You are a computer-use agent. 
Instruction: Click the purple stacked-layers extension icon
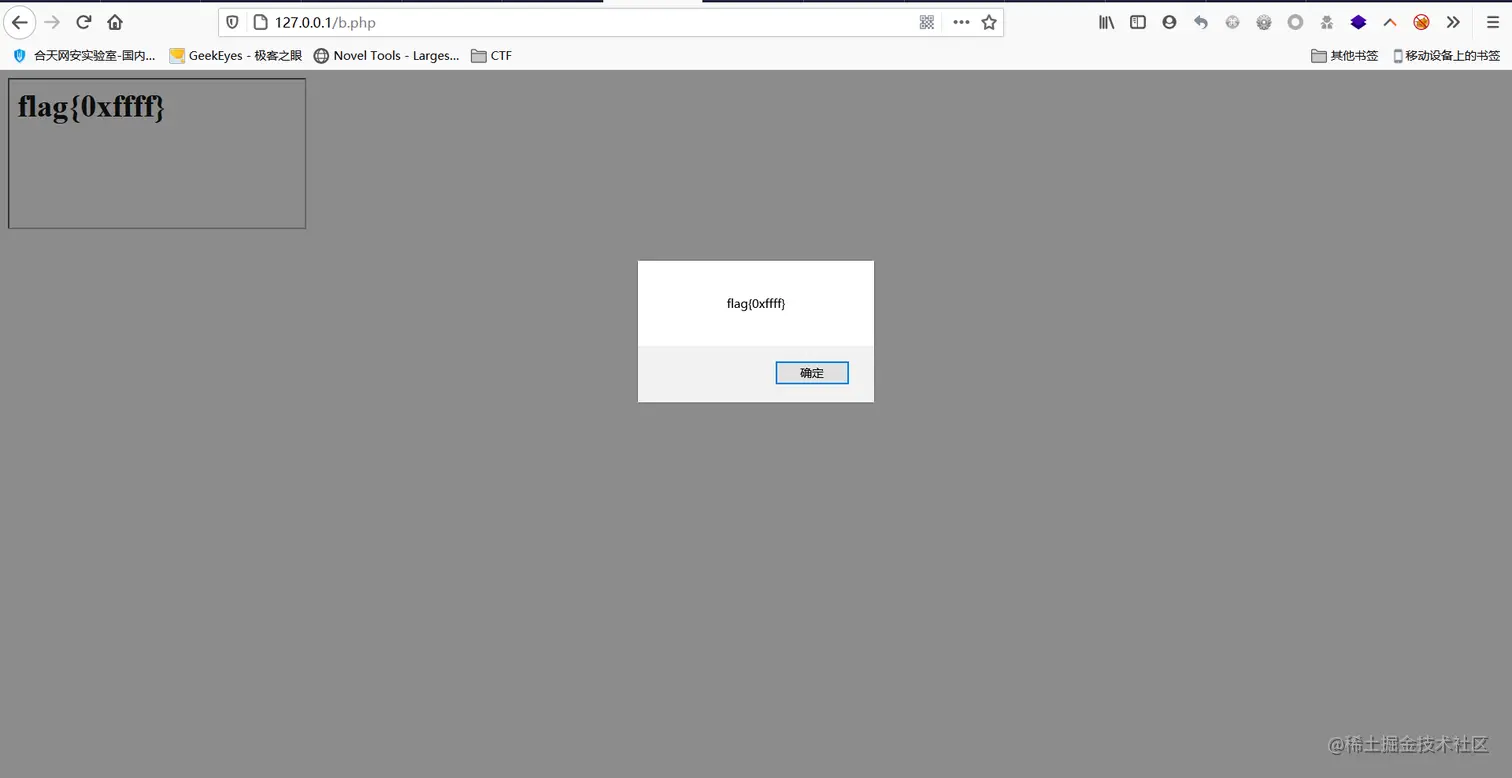(x=1358, y=22)
